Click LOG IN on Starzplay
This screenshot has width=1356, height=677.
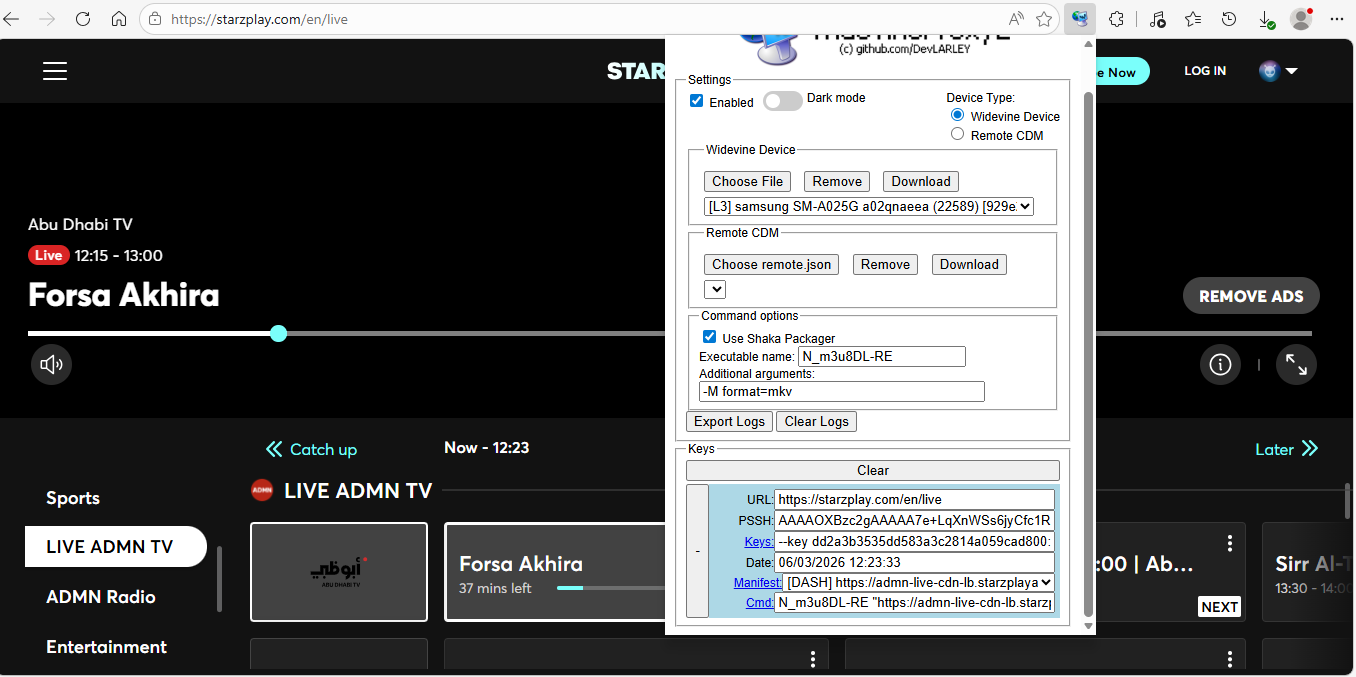(x=1205, y=71)
